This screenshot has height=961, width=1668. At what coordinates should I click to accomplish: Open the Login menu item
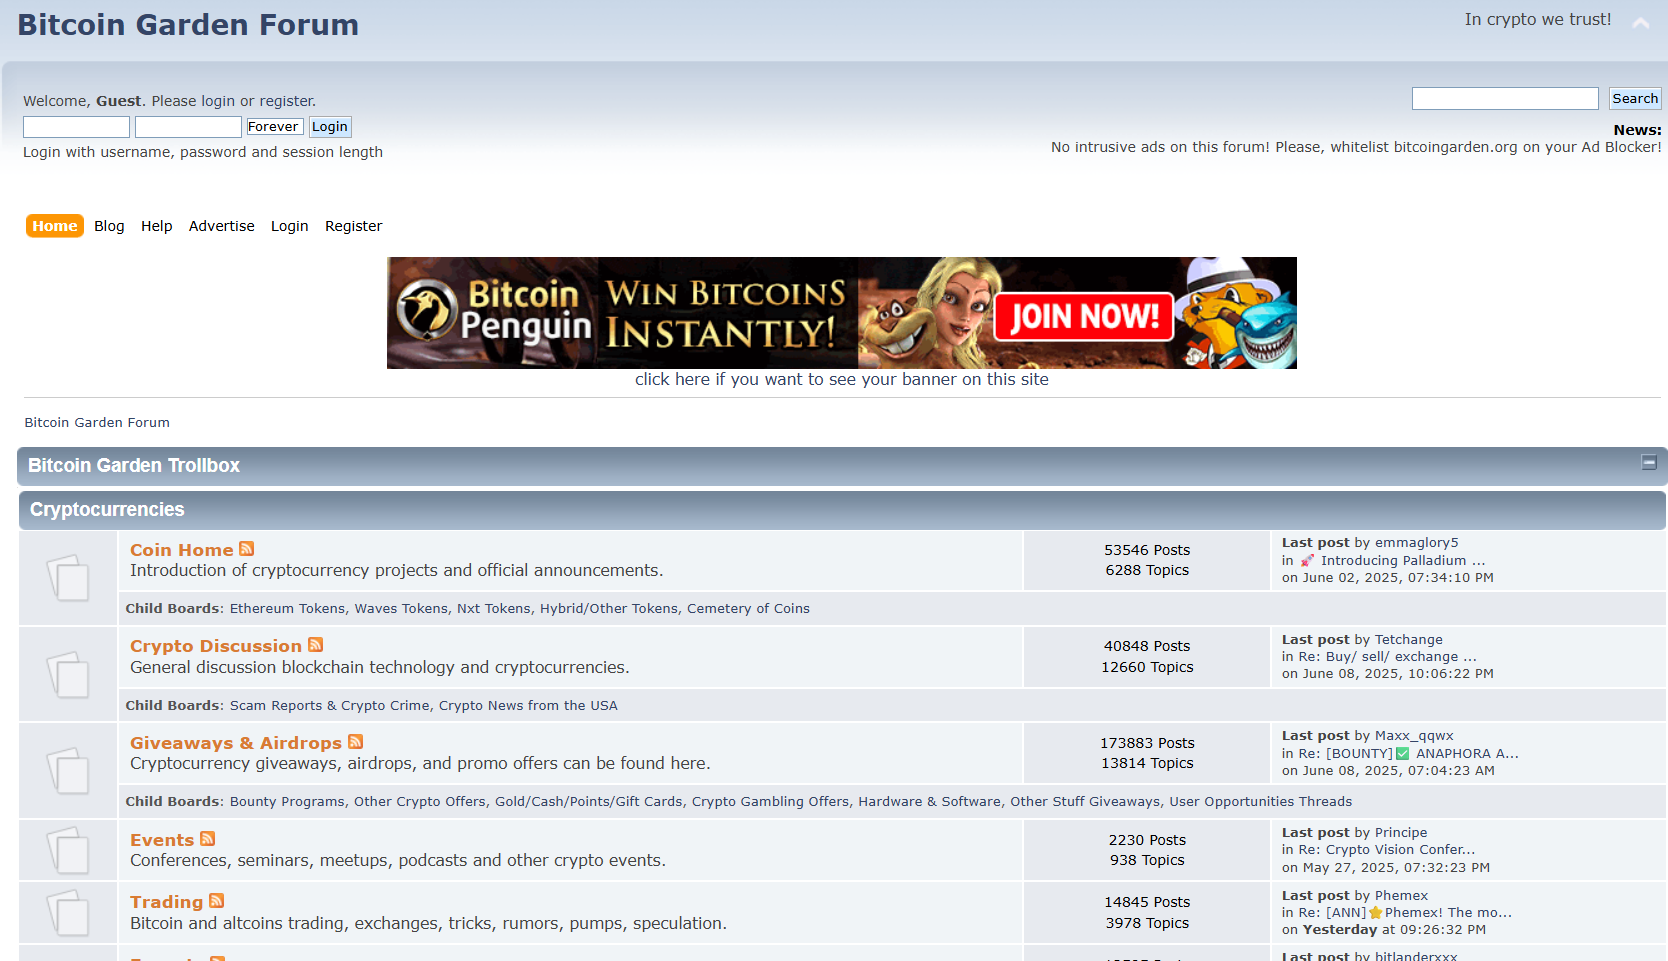290,226
